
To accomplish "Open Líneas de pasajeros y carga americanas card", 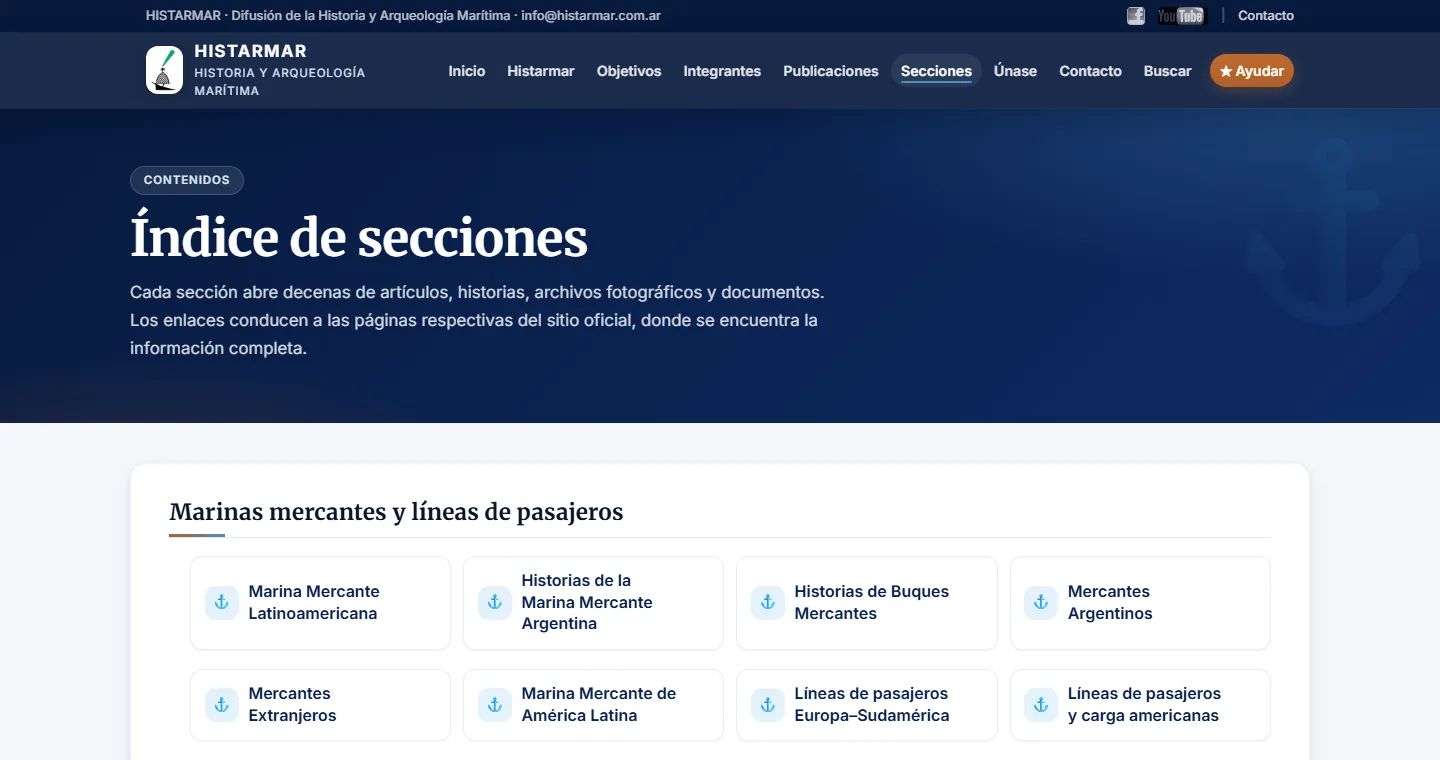I will 1140,705.
